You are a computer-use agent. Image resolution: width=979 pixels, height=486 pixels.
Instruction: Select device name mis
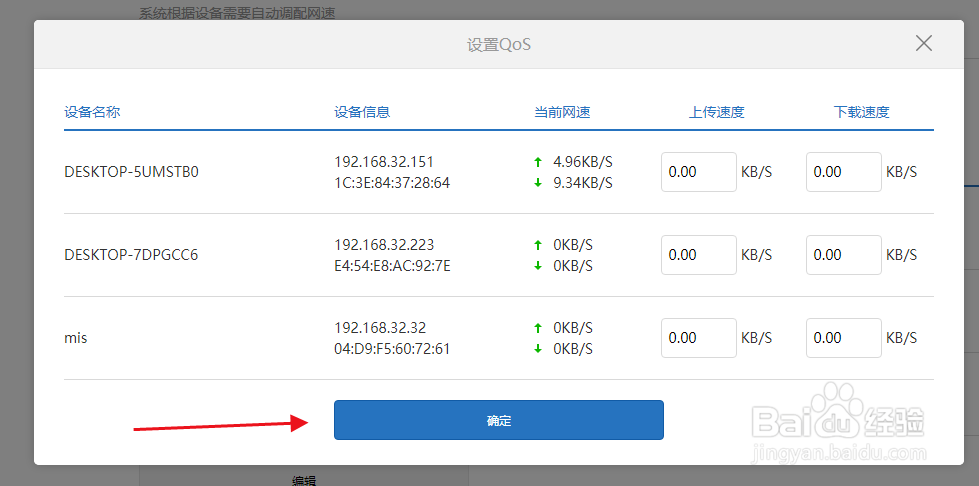tap(76, 338)
